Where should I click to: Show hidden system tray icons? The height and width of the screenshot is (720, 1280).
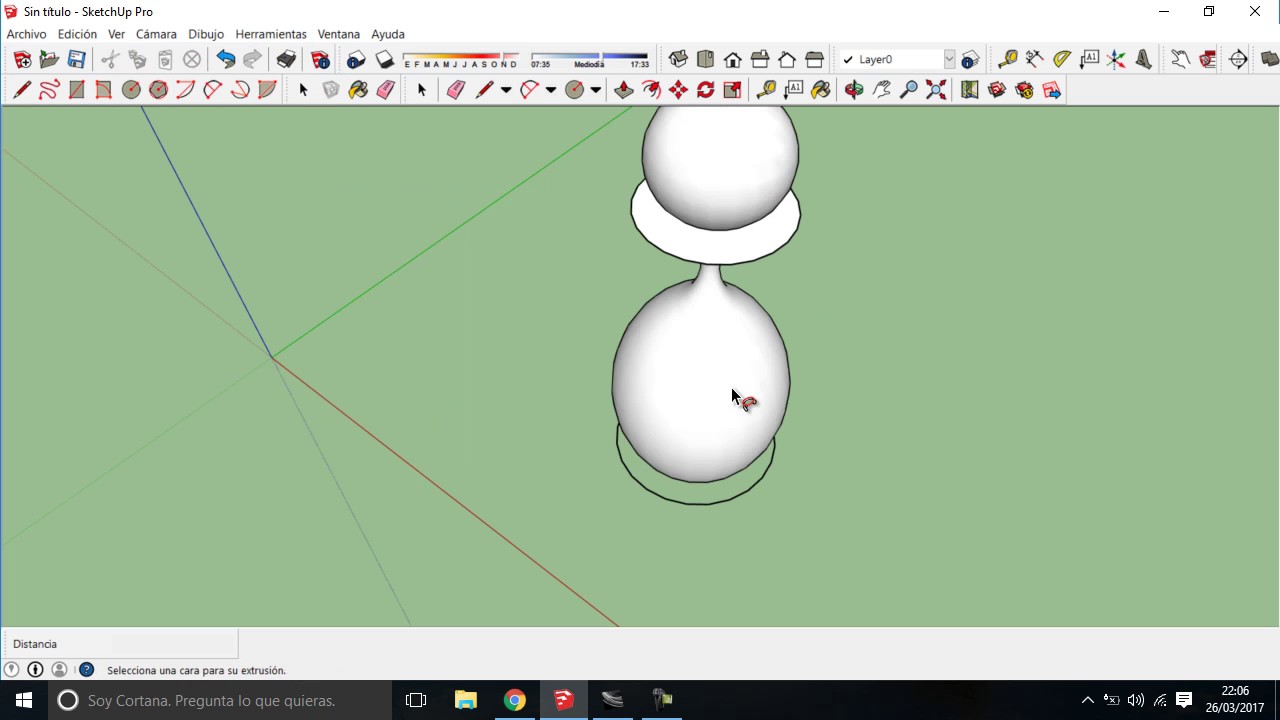tap(1088, 700)
